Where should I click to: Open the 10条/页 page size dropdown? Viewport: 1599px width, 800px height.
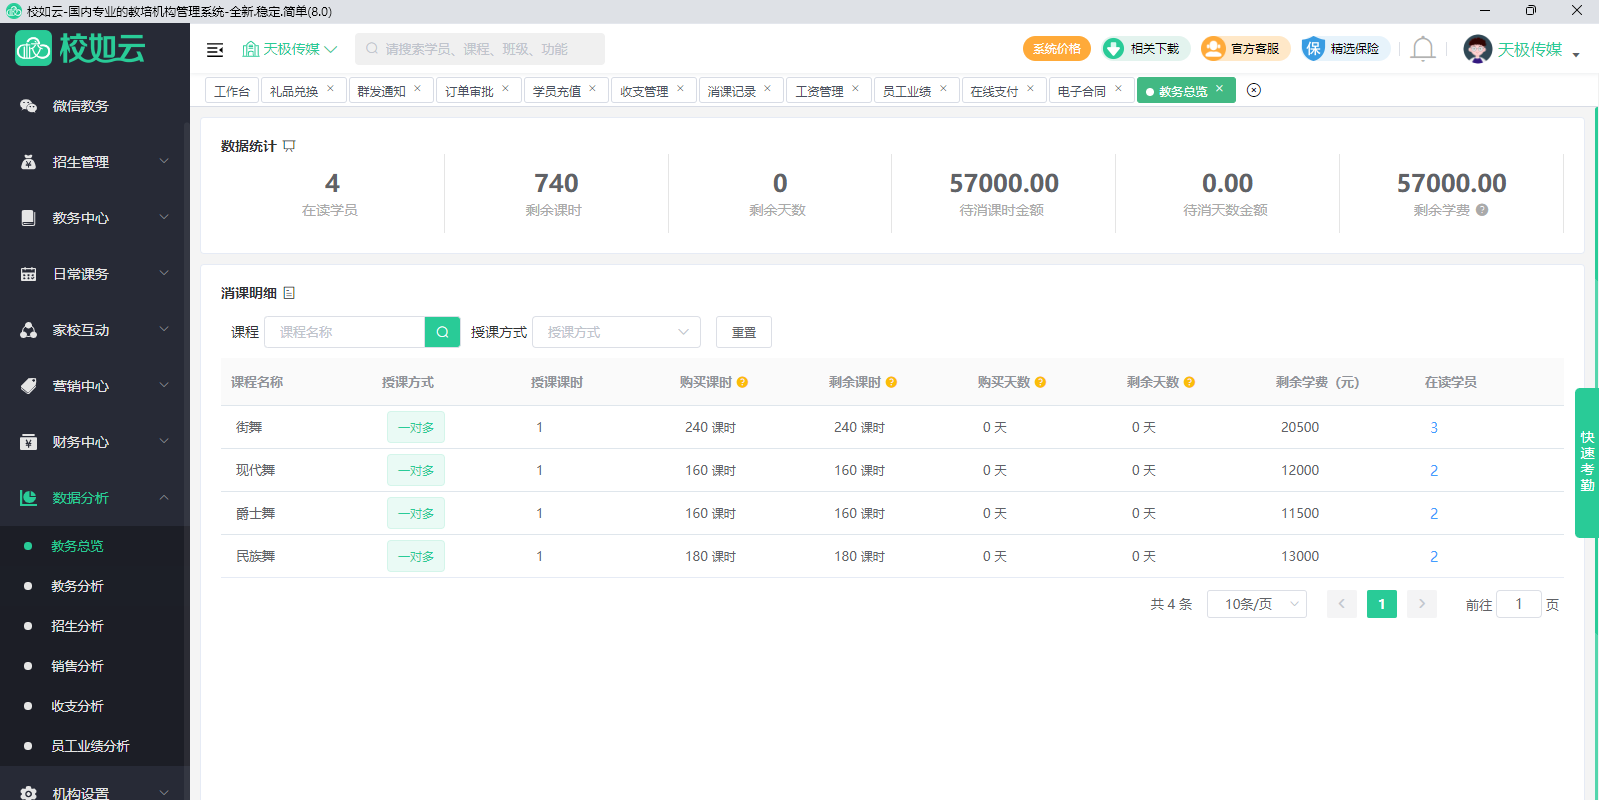1256,604
